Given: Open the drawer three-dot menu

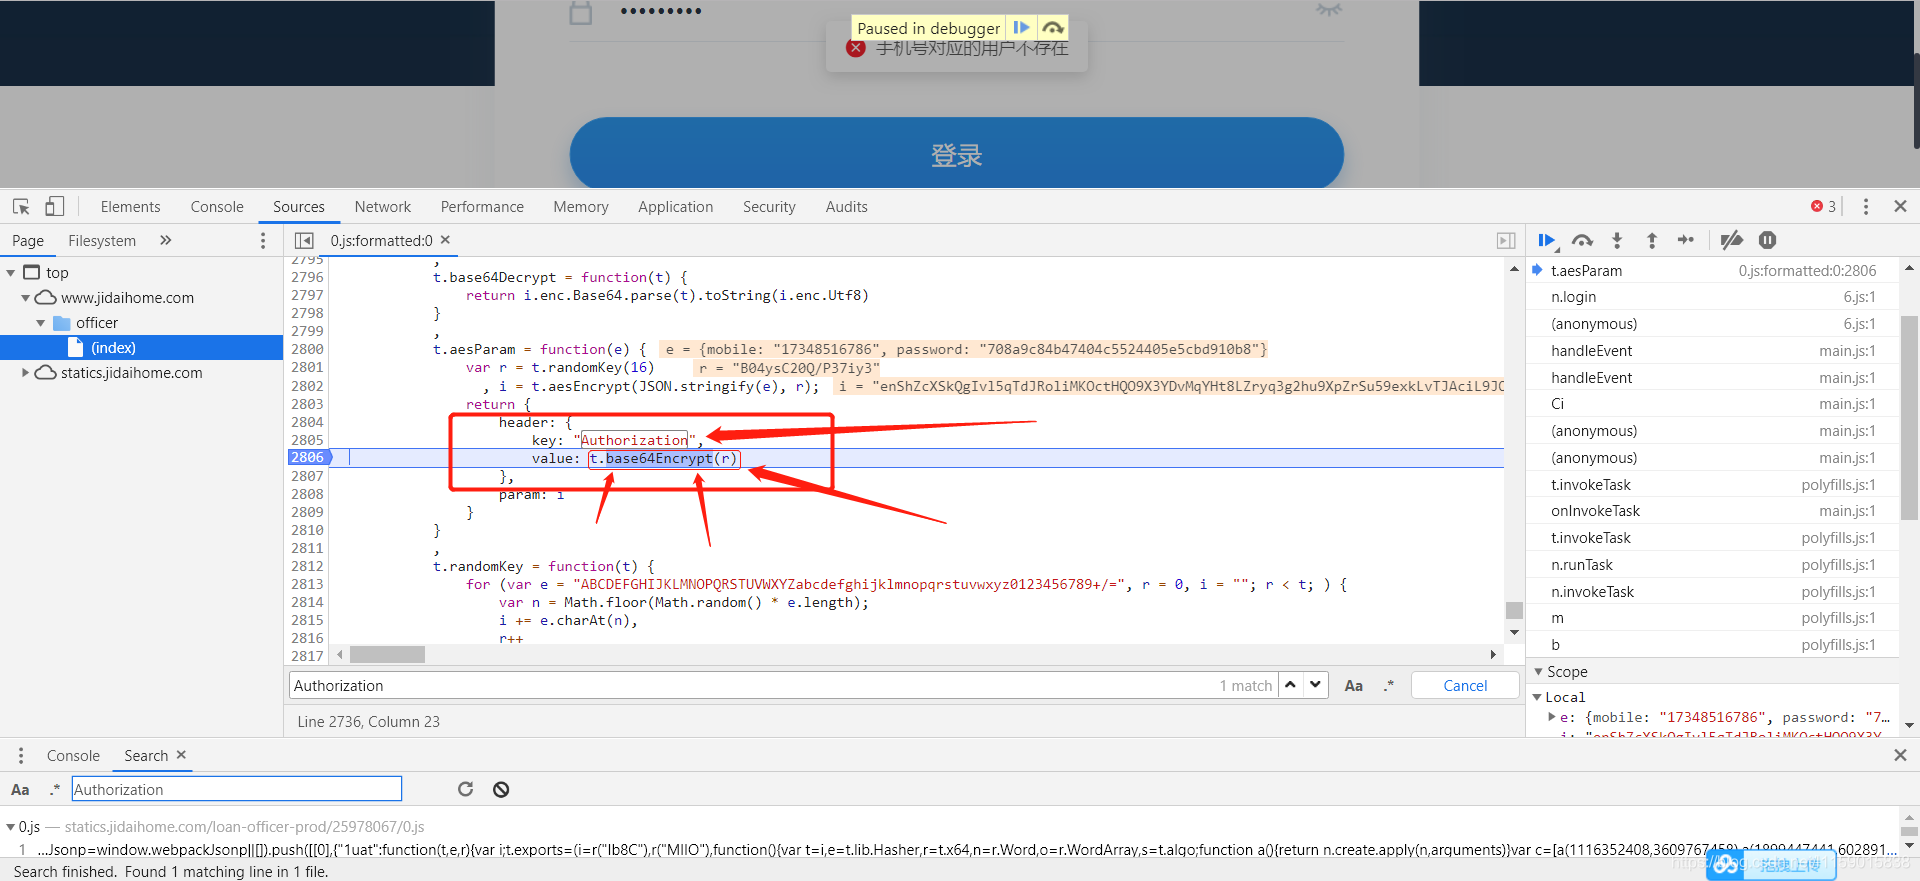Looking at the screenshot, I should click(x=20, y=755).
